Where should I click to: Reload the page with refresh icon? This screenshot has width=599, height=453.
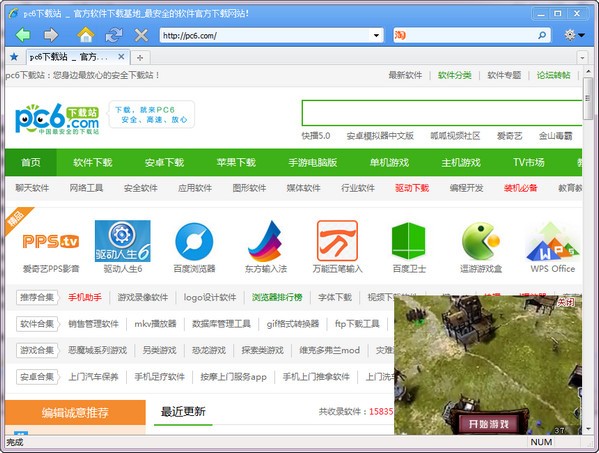pos(114,35)
